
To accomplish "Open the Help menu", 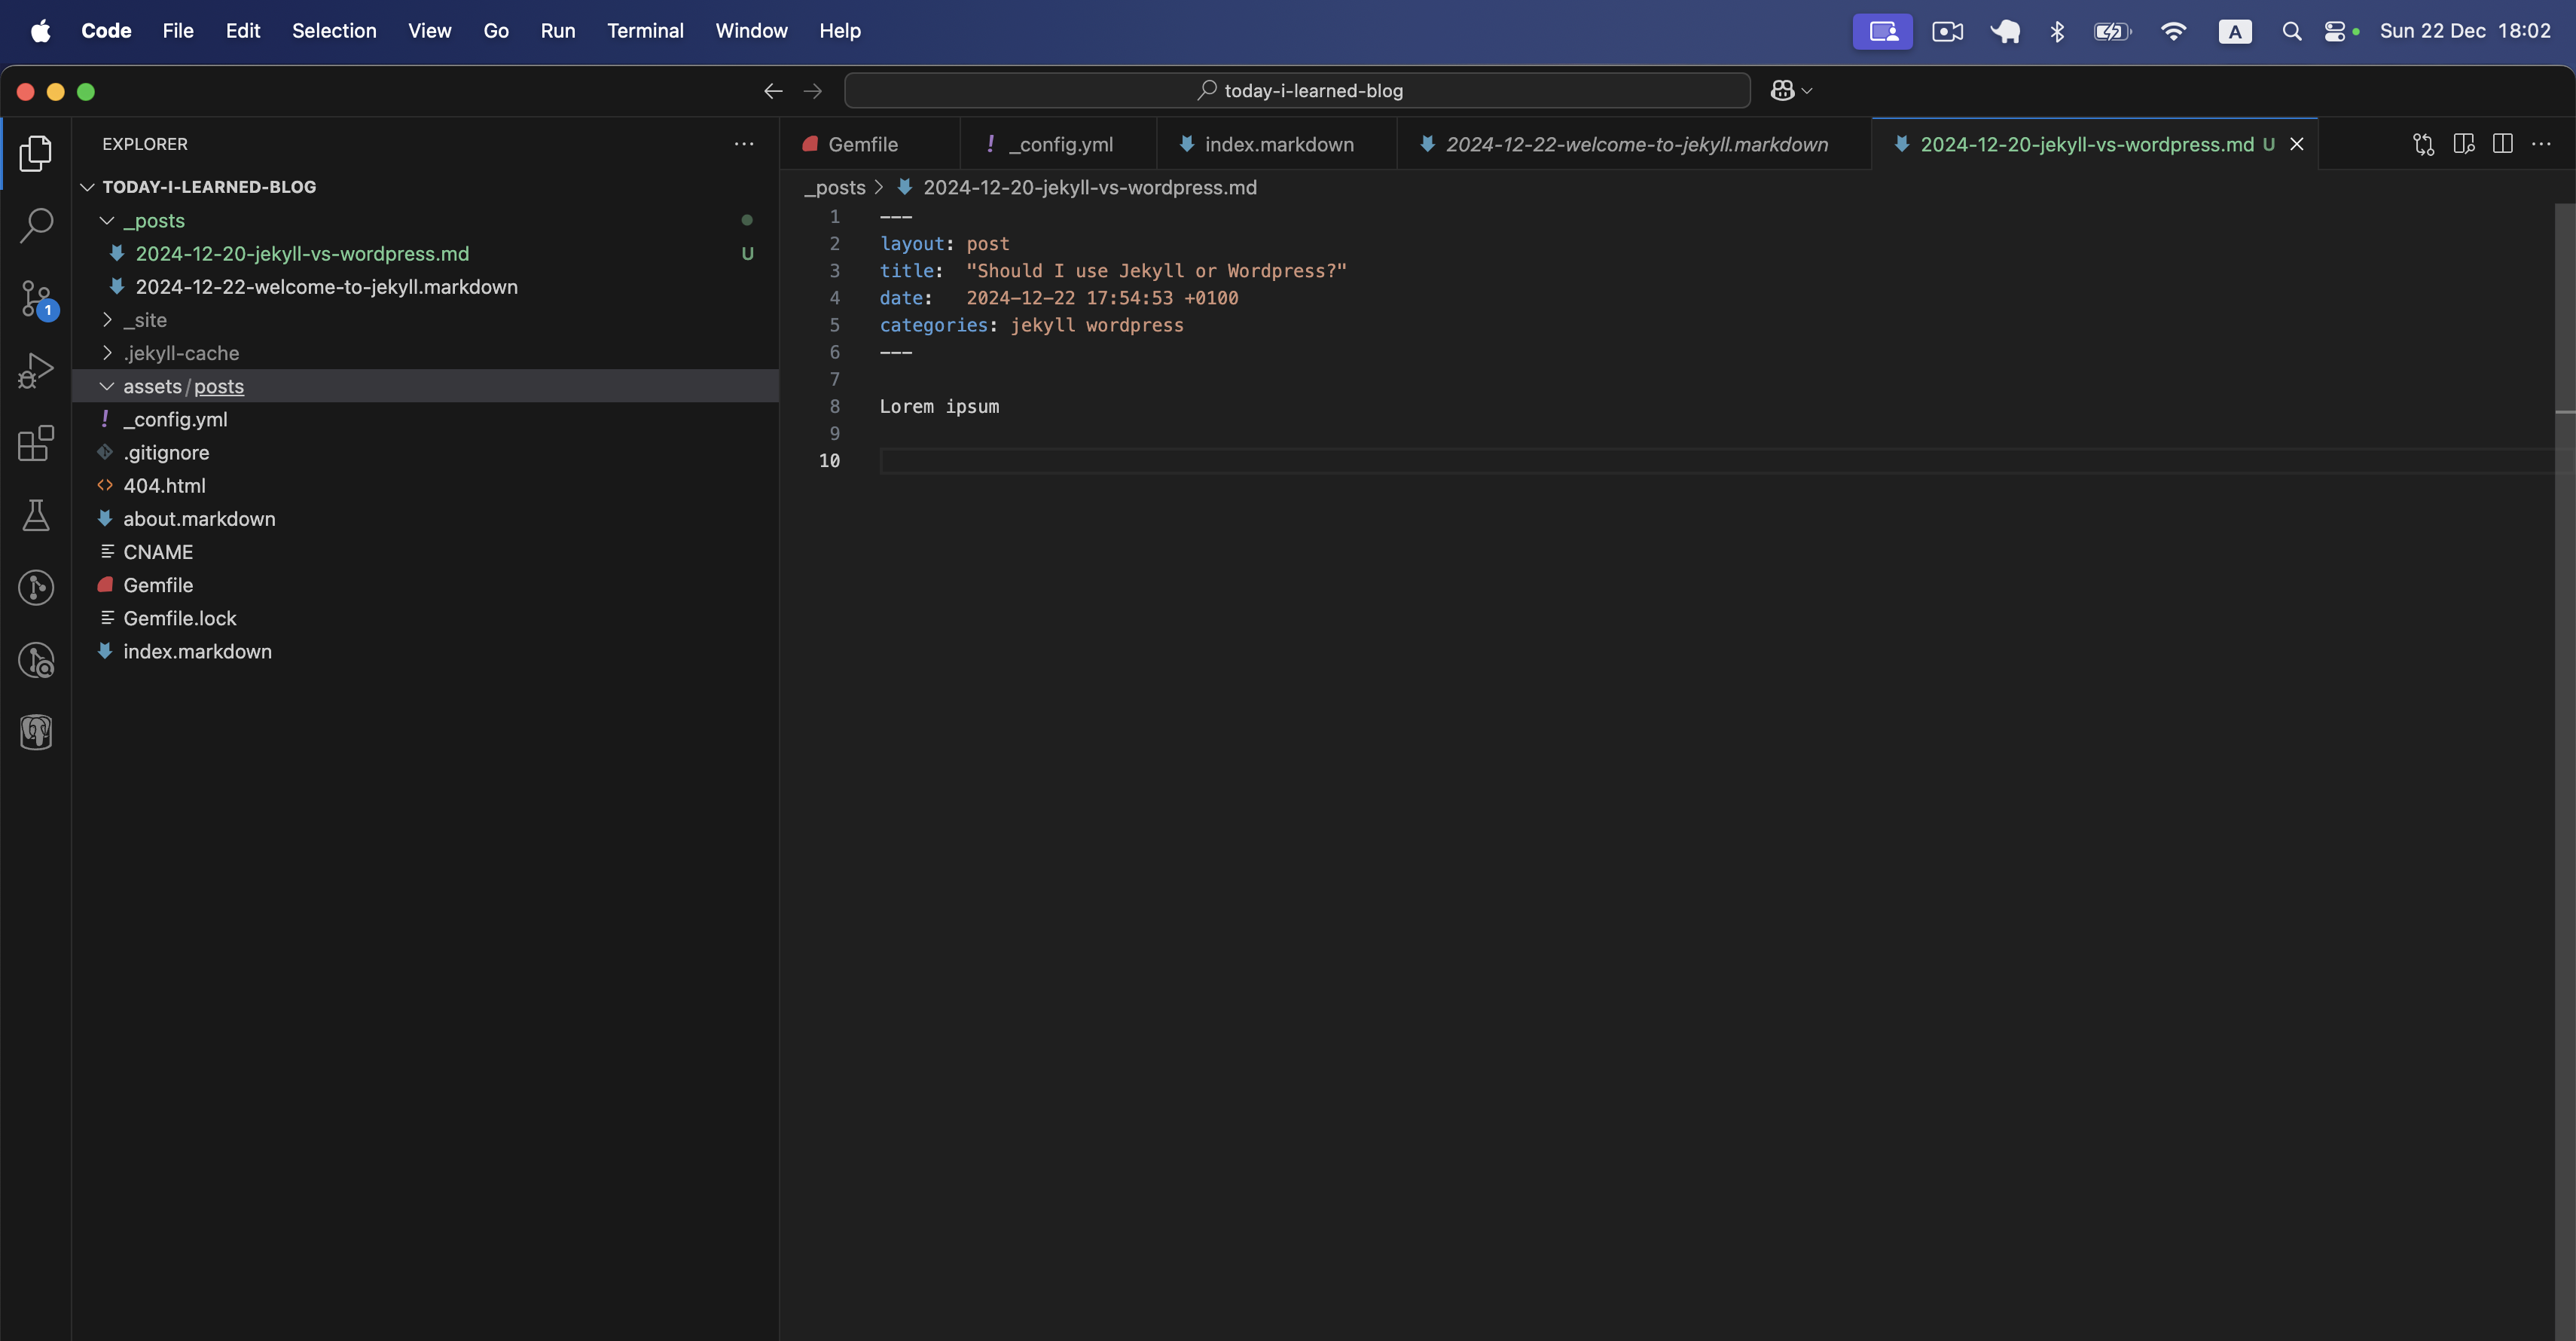I will point(839,31).
